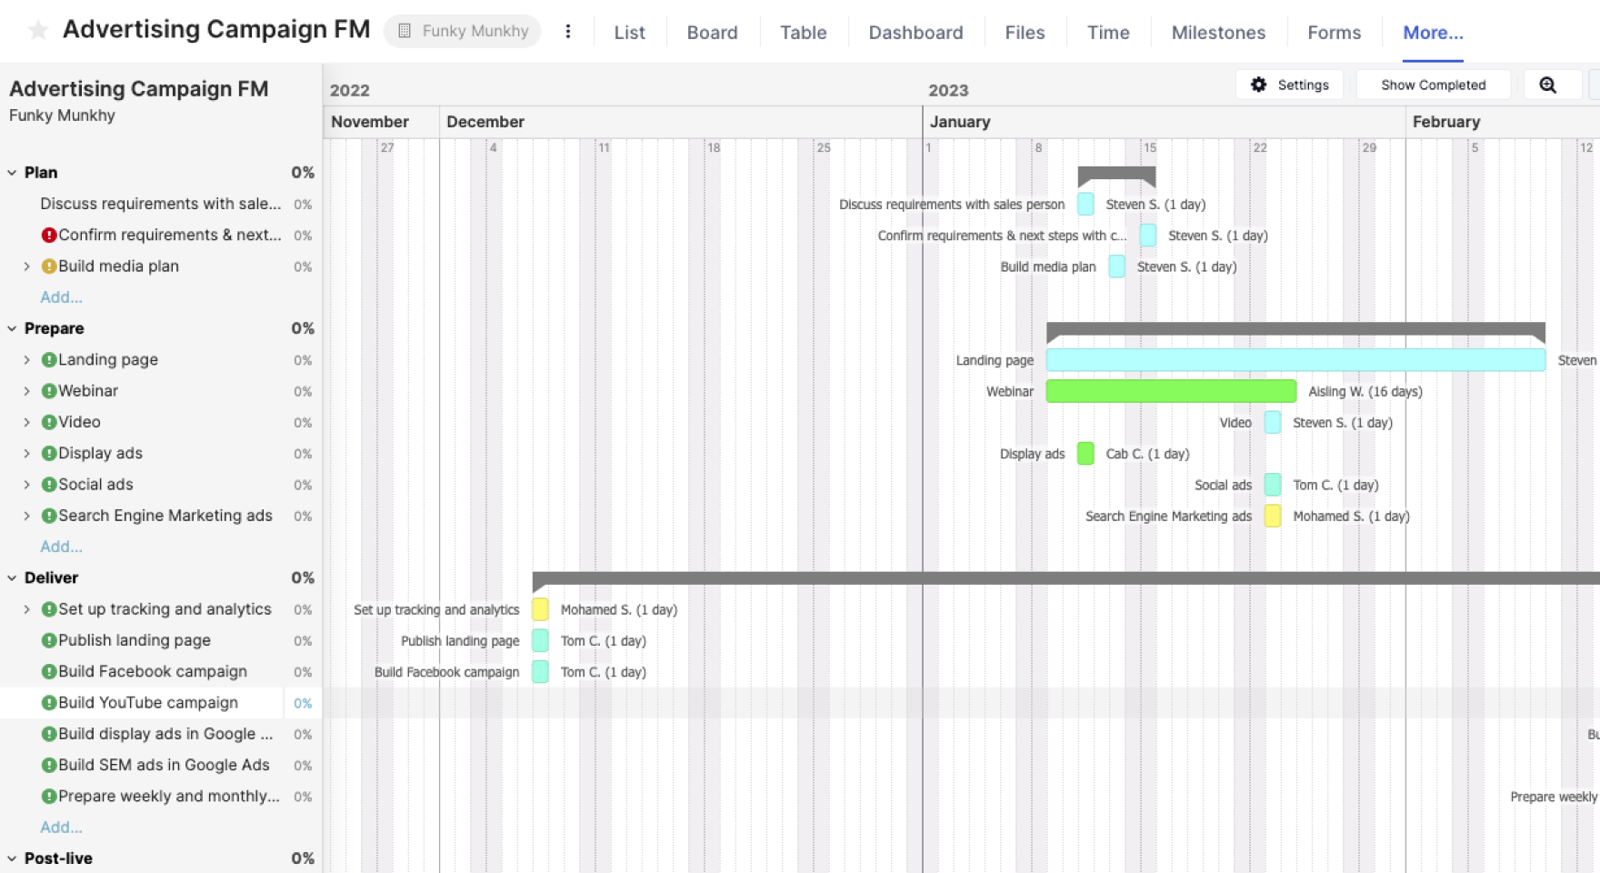Select the Discuss requirements with sales task row

point(161,204)
